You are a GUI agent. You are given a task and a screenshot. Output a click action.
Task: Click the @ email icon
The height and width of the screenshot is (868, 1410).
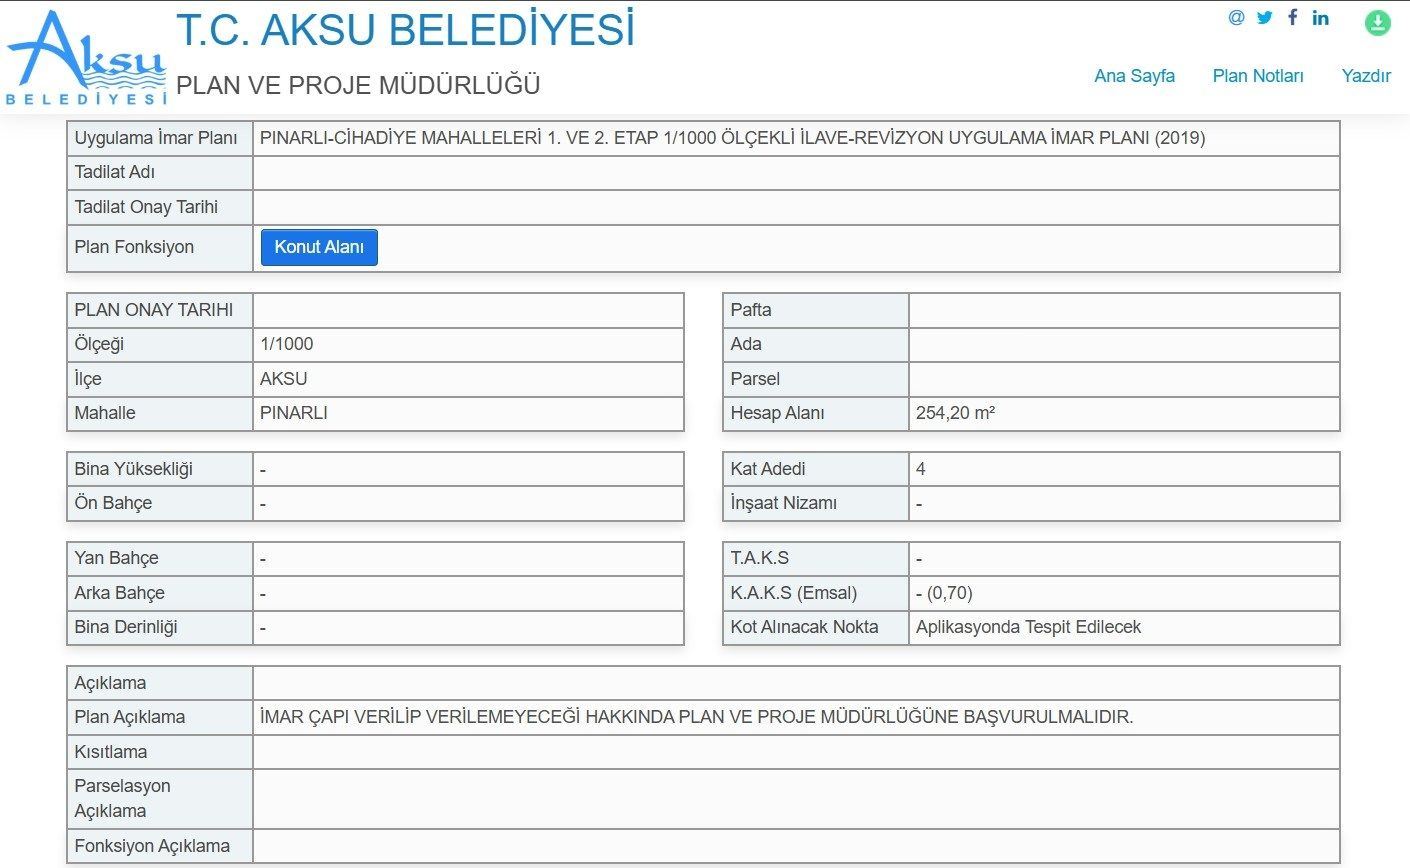pos(1237,18)
